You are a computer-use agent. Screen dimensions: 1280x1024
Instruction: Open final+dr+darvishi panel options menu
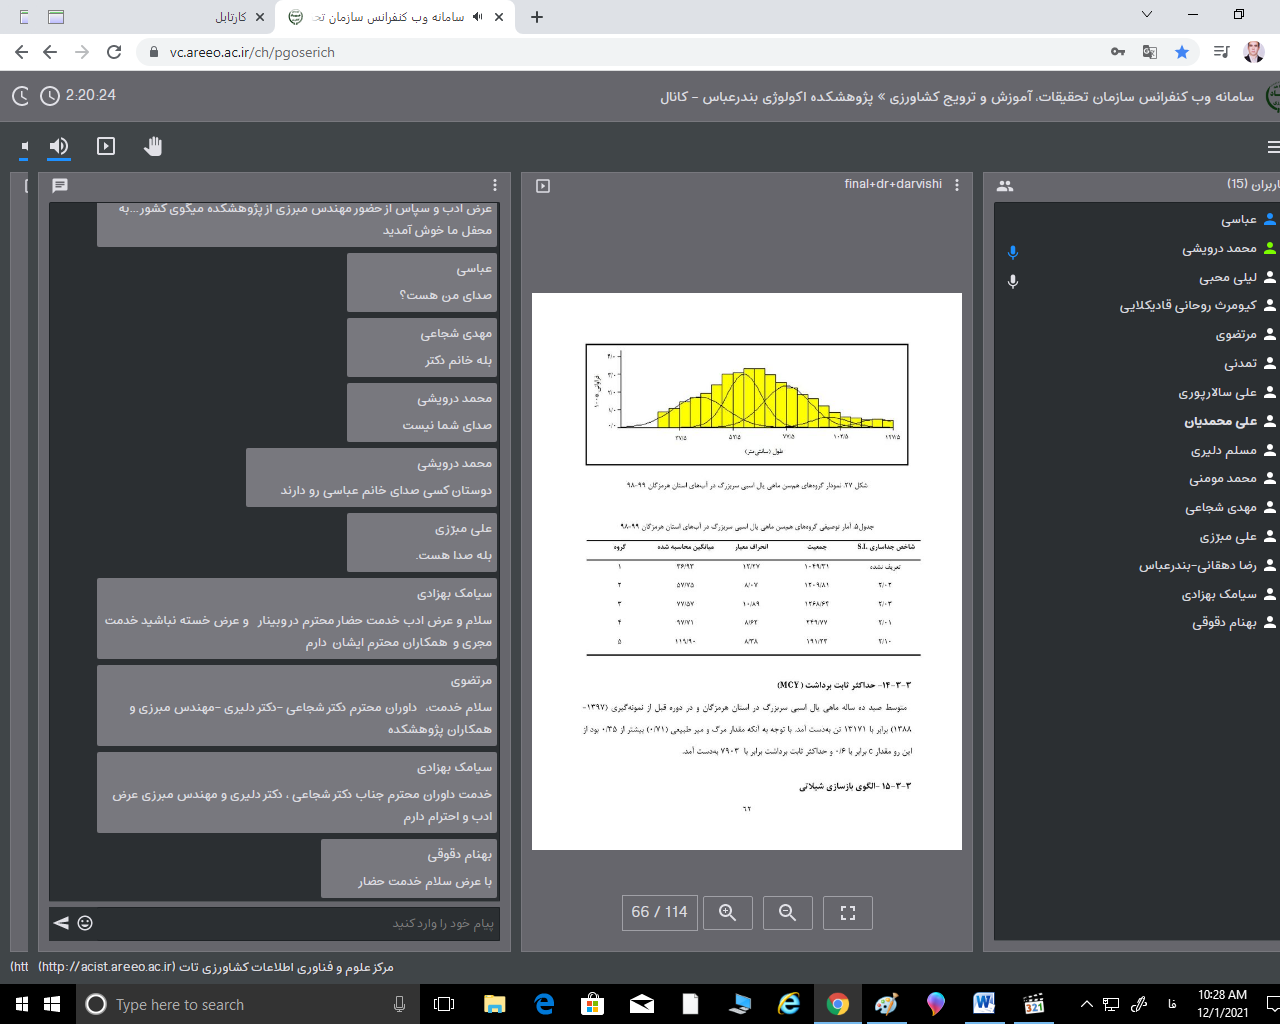pyautogui.click(x=957, y=185)
